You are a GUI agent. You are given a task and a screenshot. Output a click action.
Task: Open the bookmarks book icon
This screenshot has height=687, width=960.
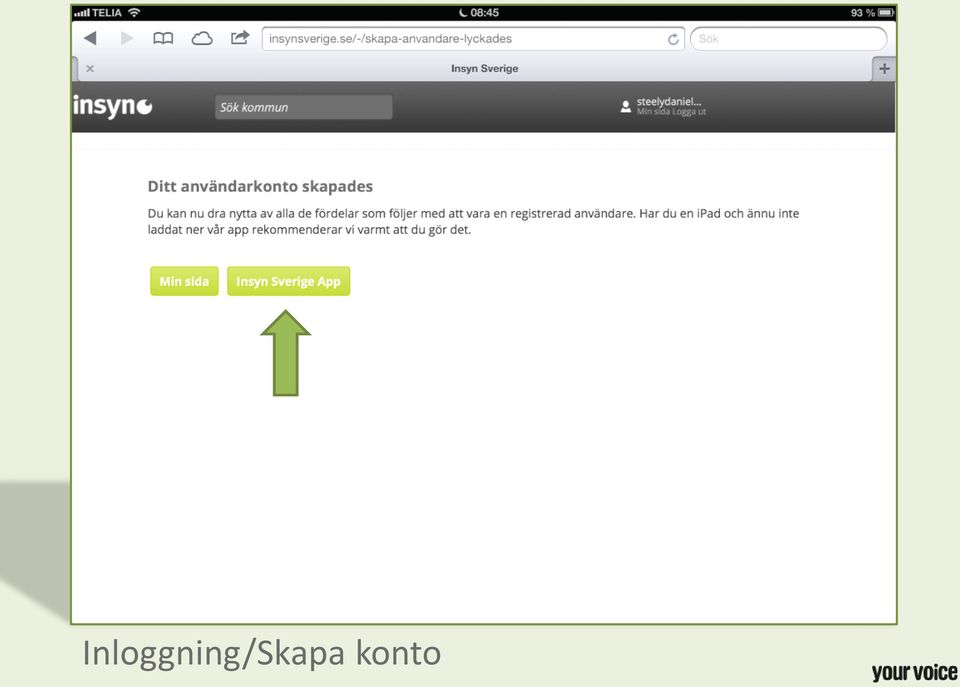pos(163,39)
